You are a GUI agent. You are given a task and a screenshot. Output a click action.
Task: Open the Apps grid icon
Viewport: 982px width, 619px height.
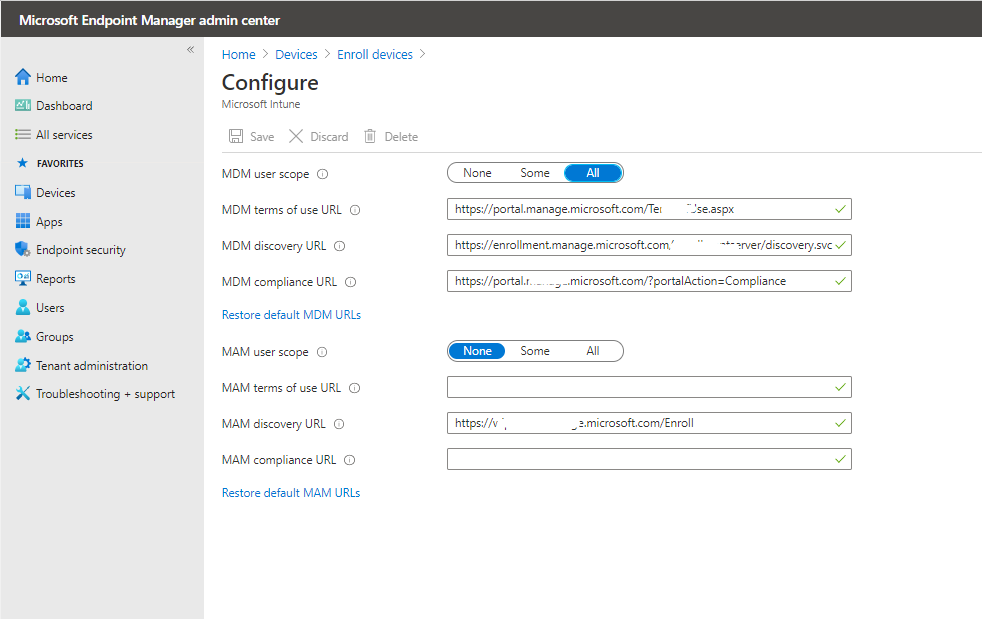coord(23,221)
